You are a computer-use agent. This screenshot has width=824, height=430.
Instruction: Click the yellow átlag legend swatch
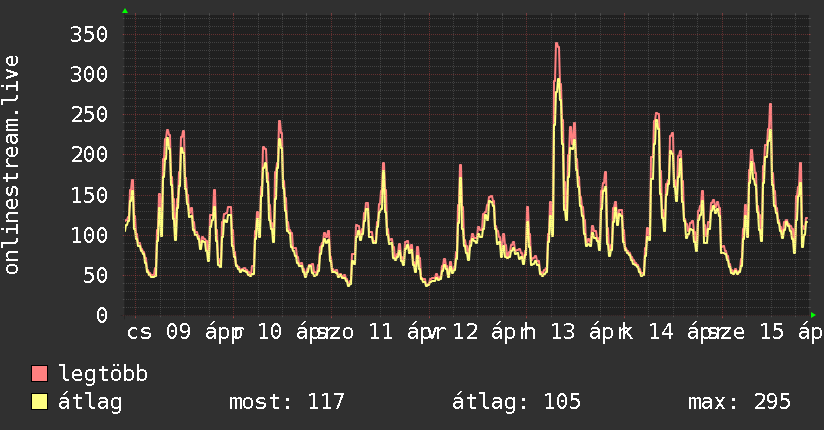pos(39,401)
